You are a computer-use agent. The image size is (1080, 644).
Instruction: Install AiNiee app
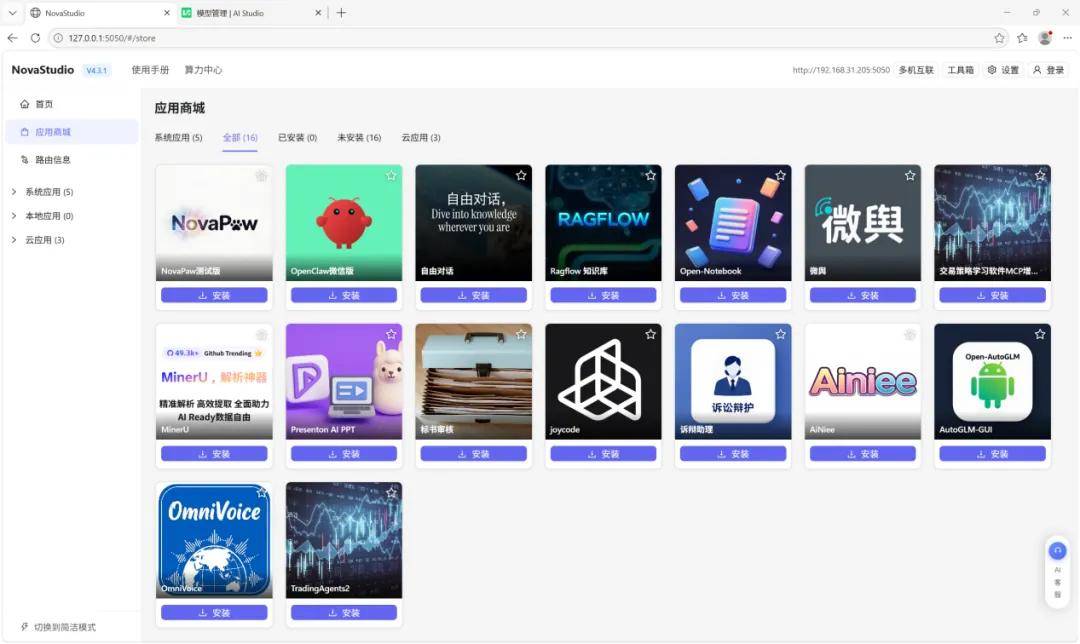coord(862,454)
